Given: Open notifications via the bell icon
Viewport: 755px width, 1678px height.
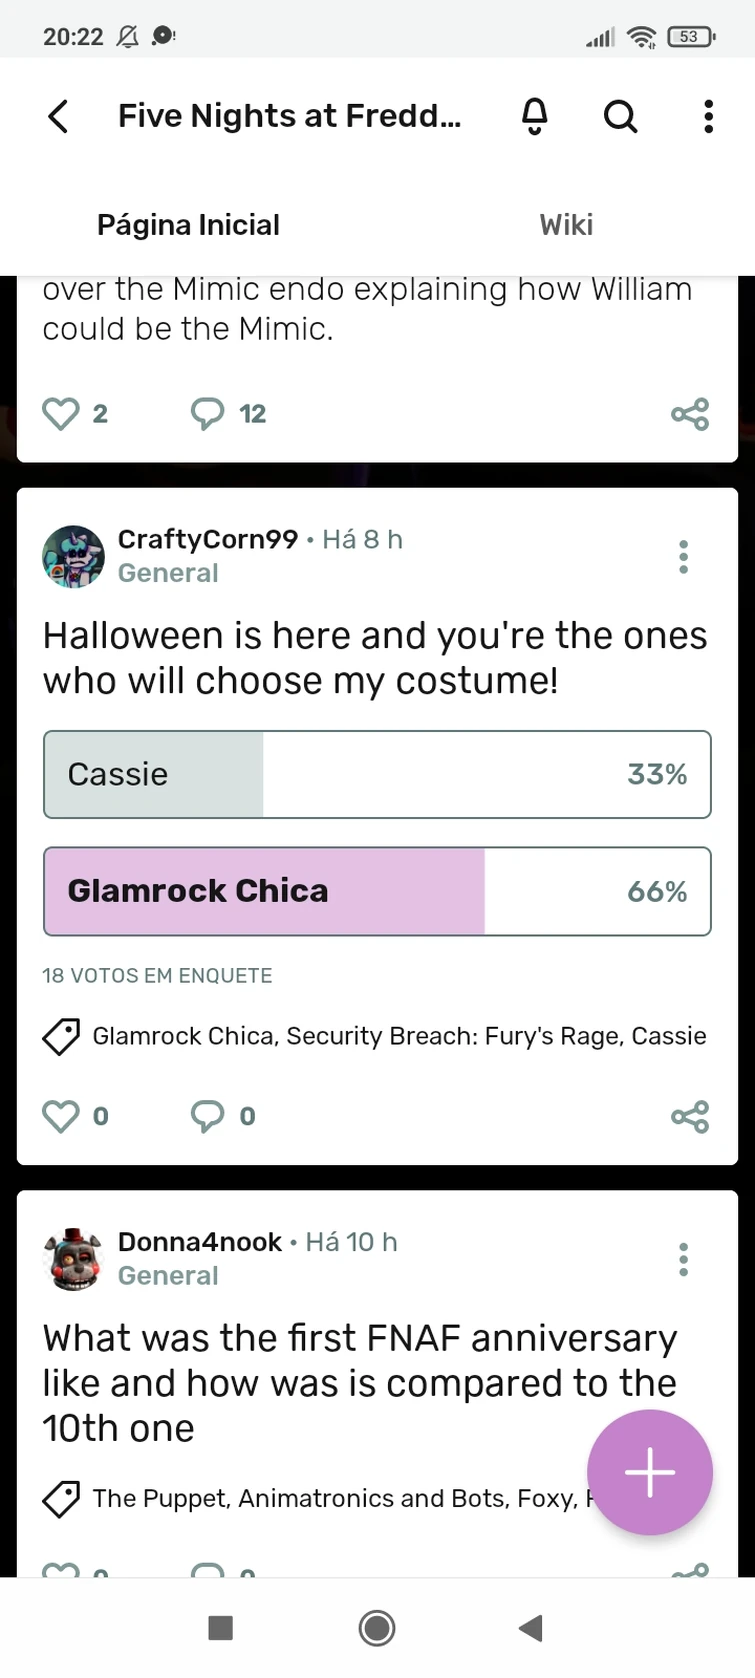Looking at the screenshot, I should tap(535, 116).
